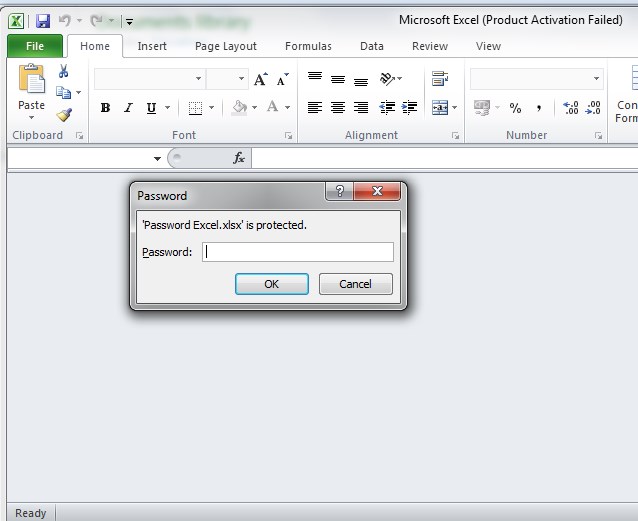Click the Font Color letter A
This screenshot has height=521, width=638.
point(273,107)
